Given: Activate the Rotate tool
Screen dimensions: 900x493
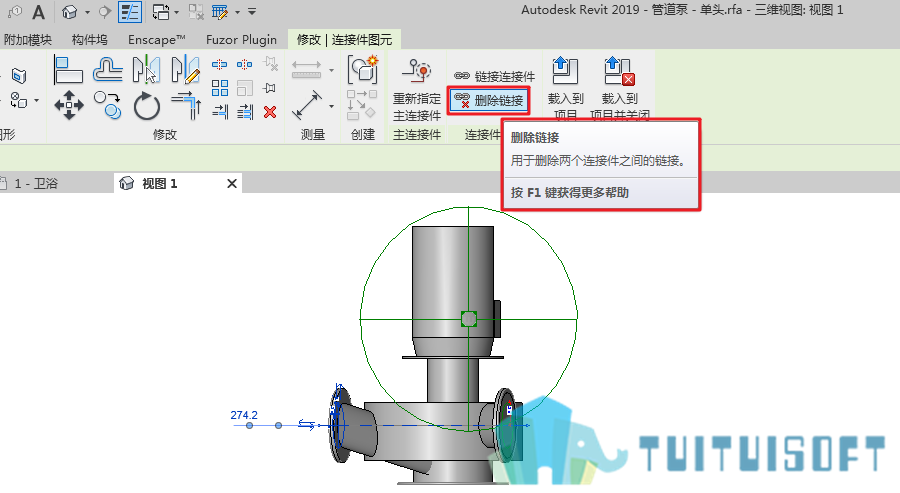Looking at the screenshot, I should [146, 106].
